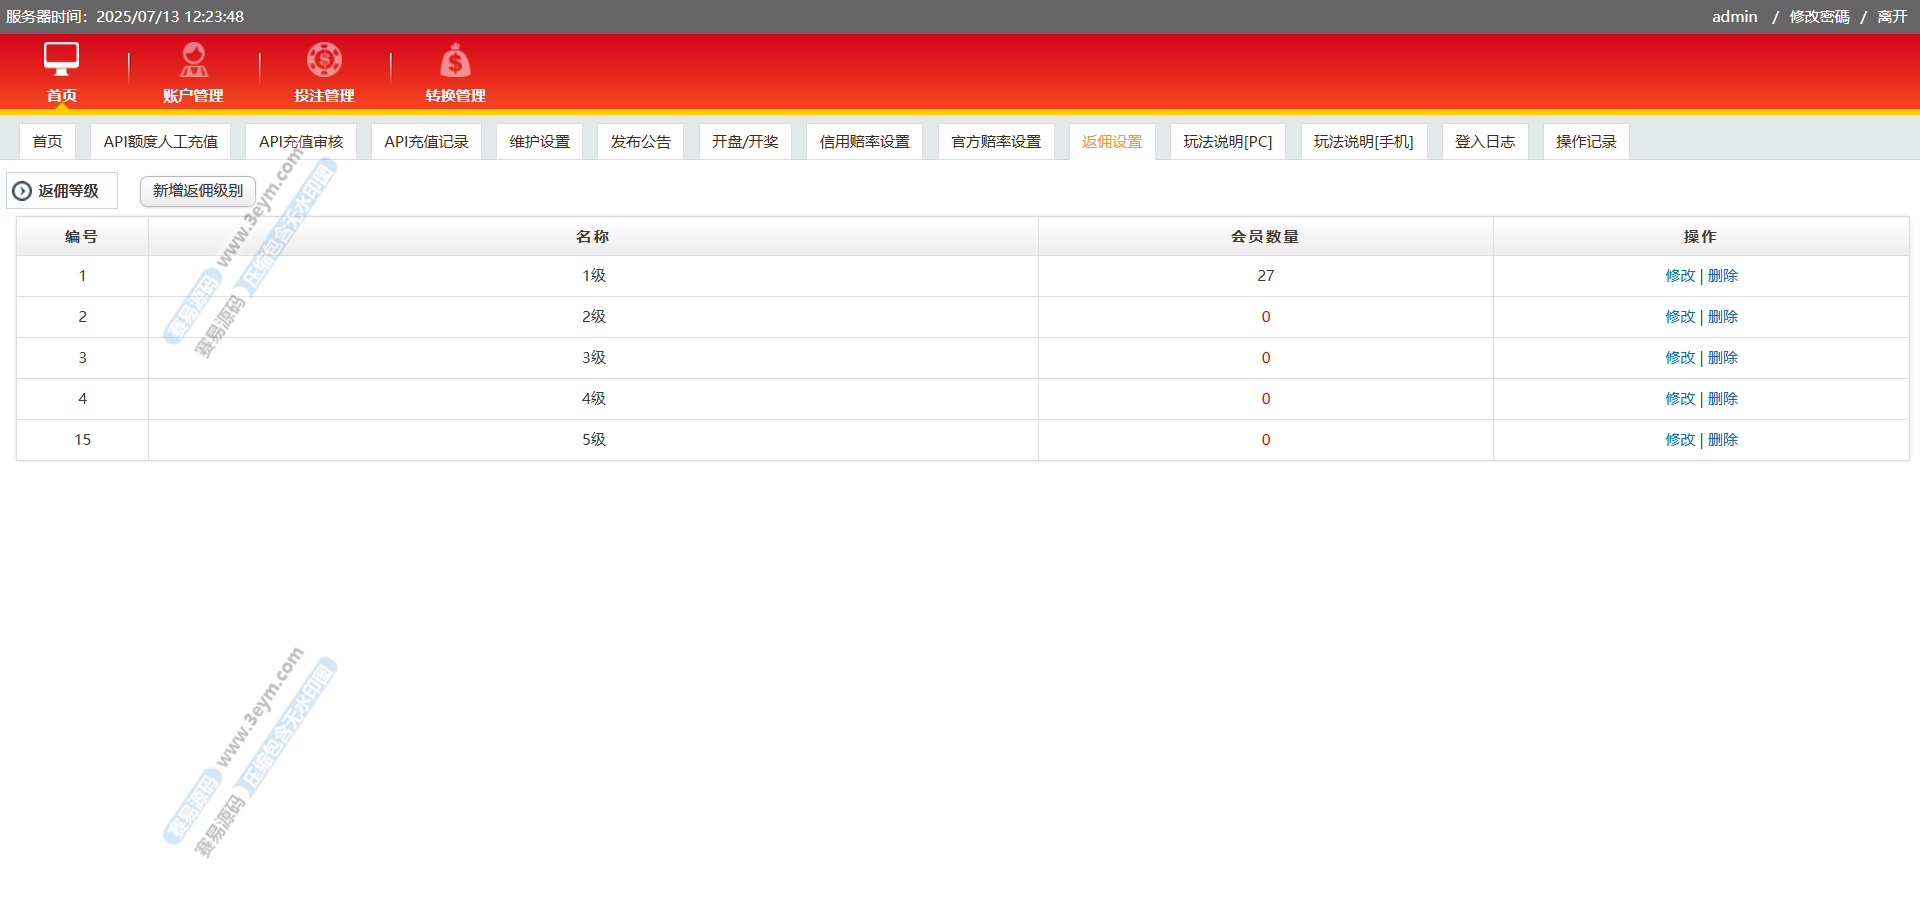This screenshot has width=1920, height=923.
Task: Click the 会员数量 column header
Action: coord(1265,237)
